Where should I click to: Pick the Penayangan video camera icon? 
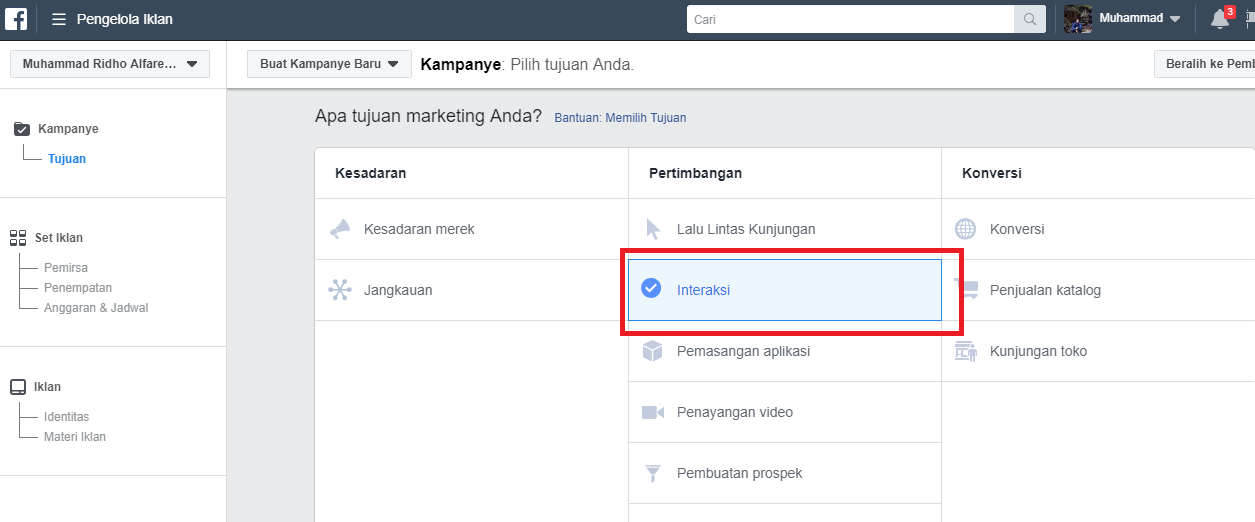653,412
